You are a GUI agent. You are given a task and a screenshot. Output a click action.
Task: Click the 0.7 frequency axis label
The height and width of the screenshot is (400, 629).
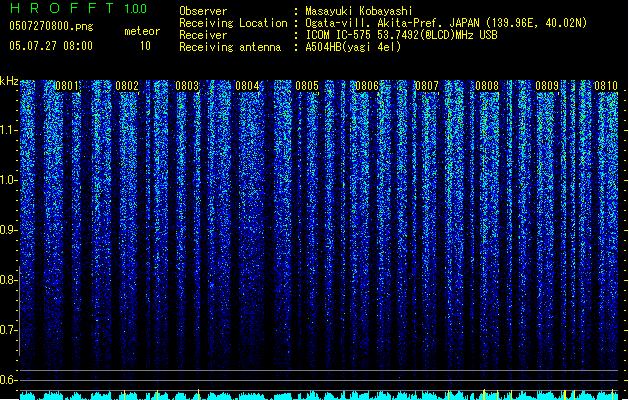click(x=9, y=330)
